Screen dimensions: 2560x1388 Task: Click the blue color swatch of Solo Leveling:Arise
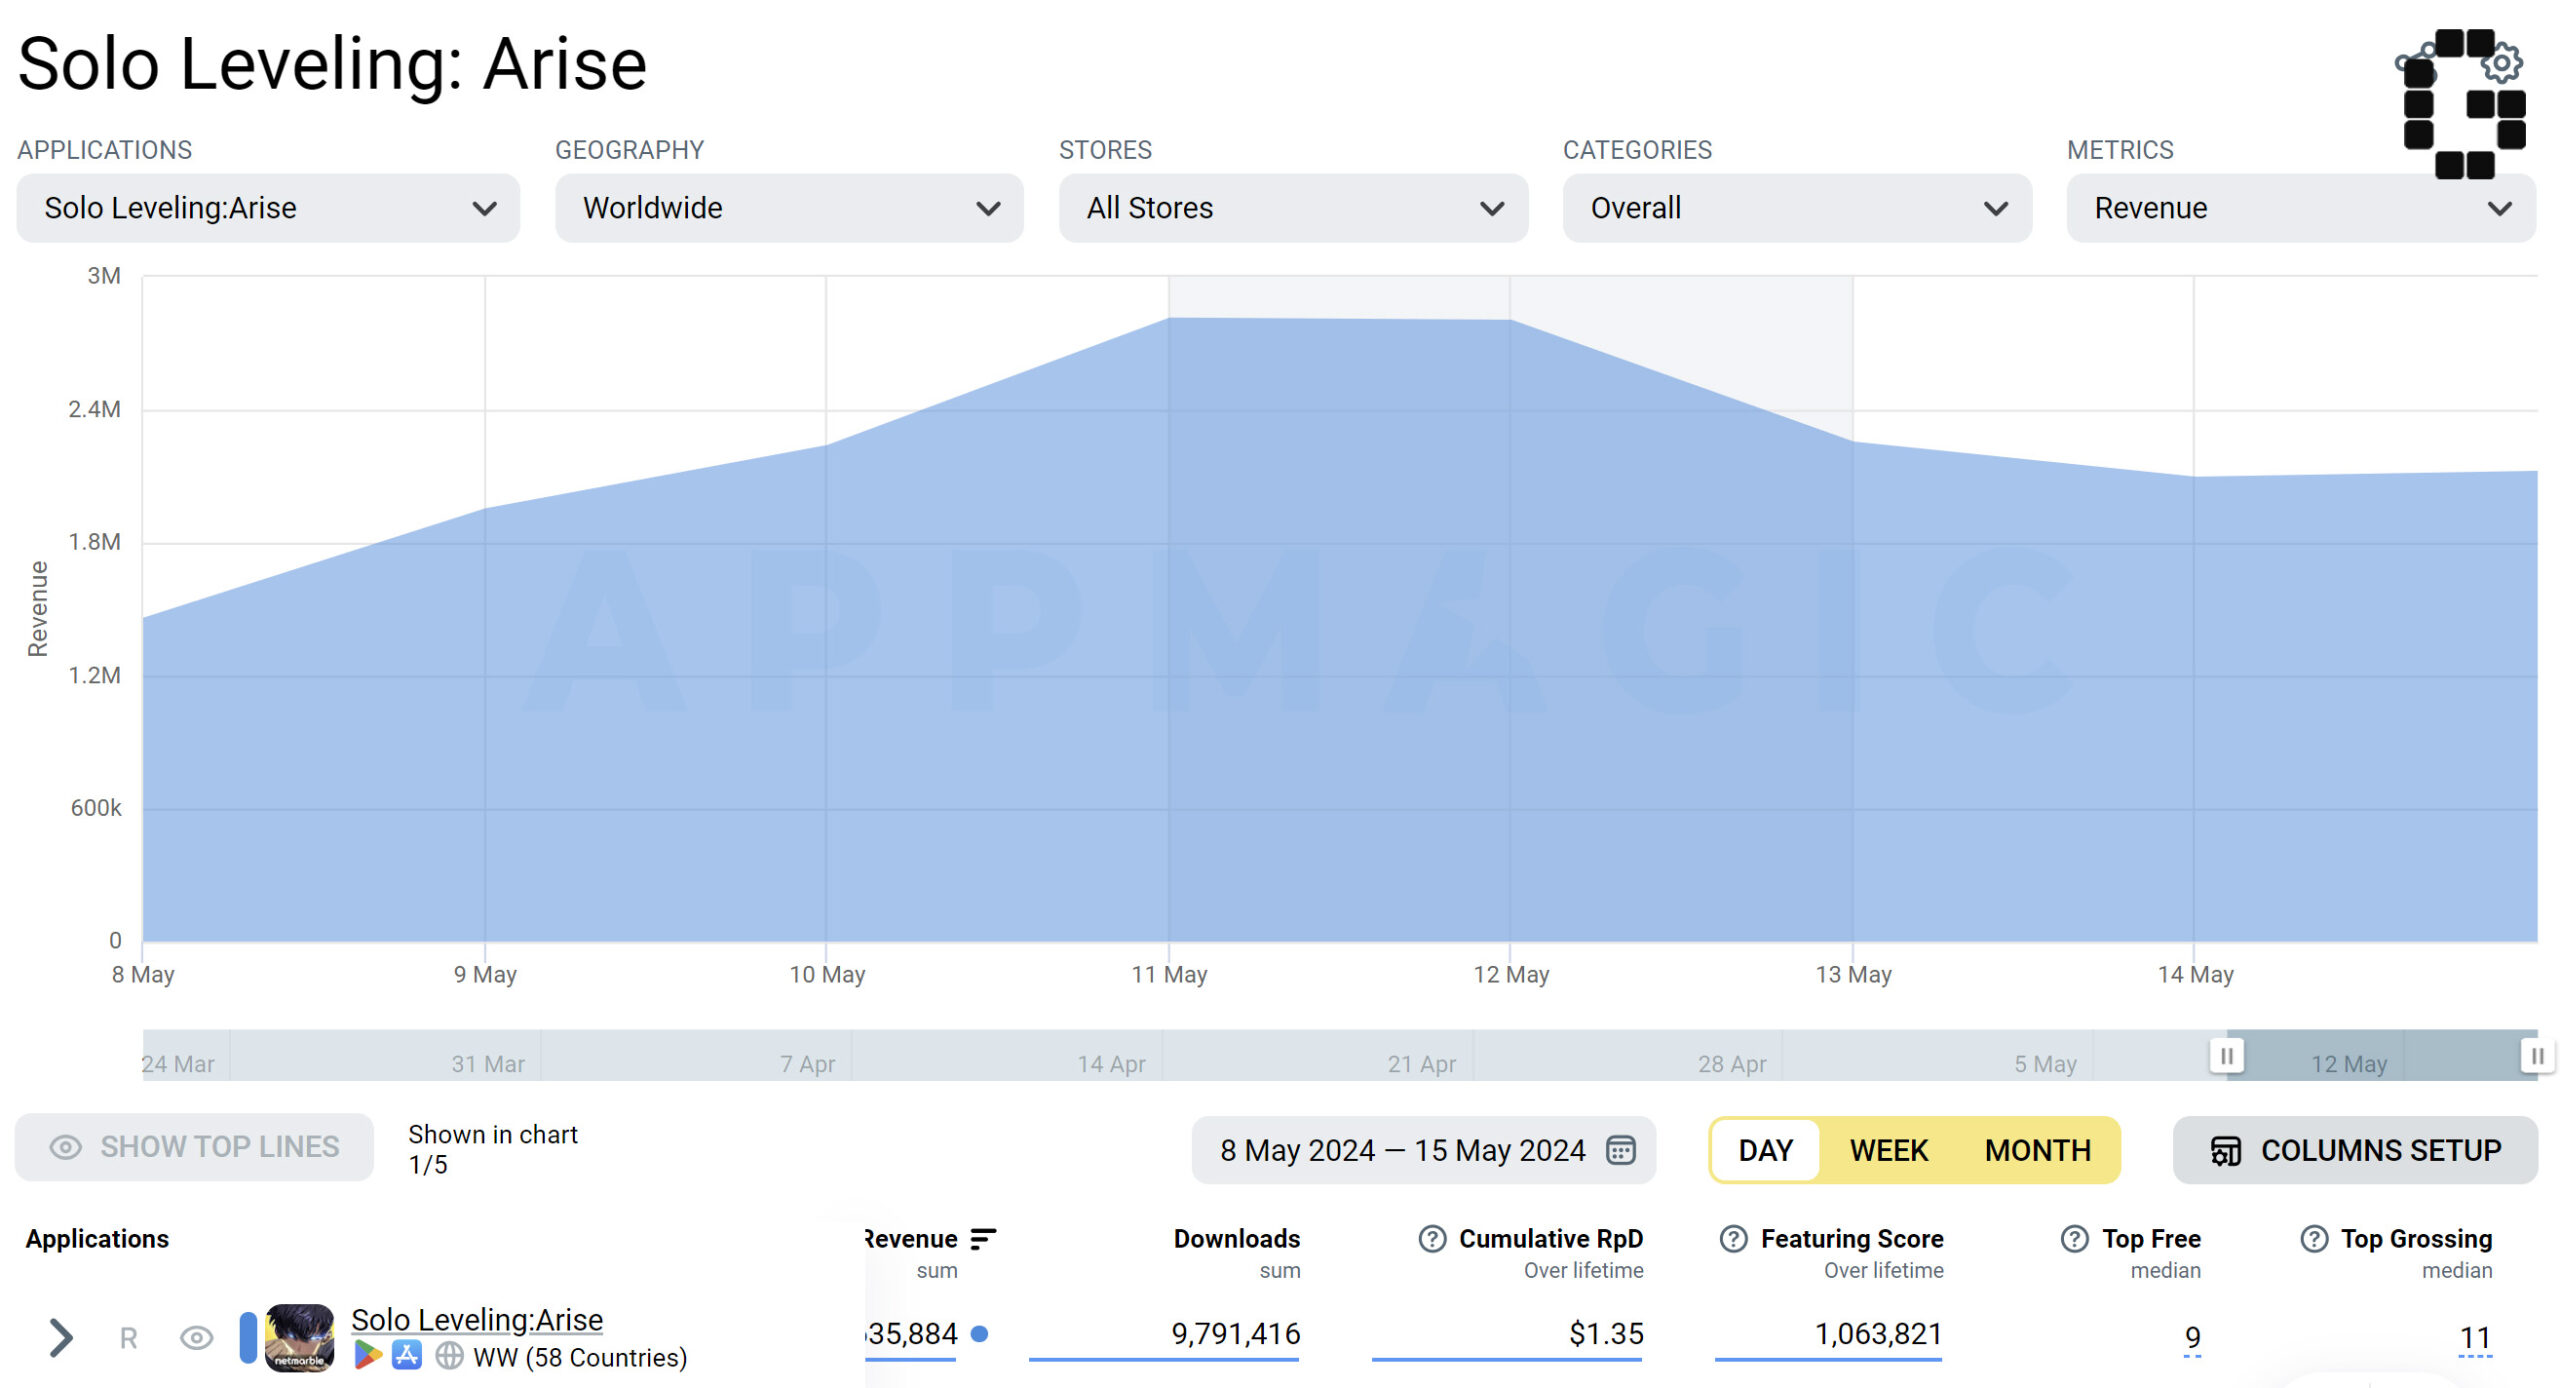click(248, 1338)
